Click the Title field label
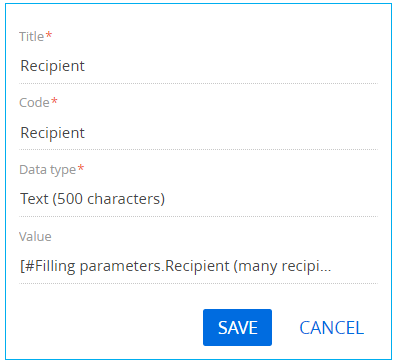Screen dimensions: 397x363 [31, 36]
